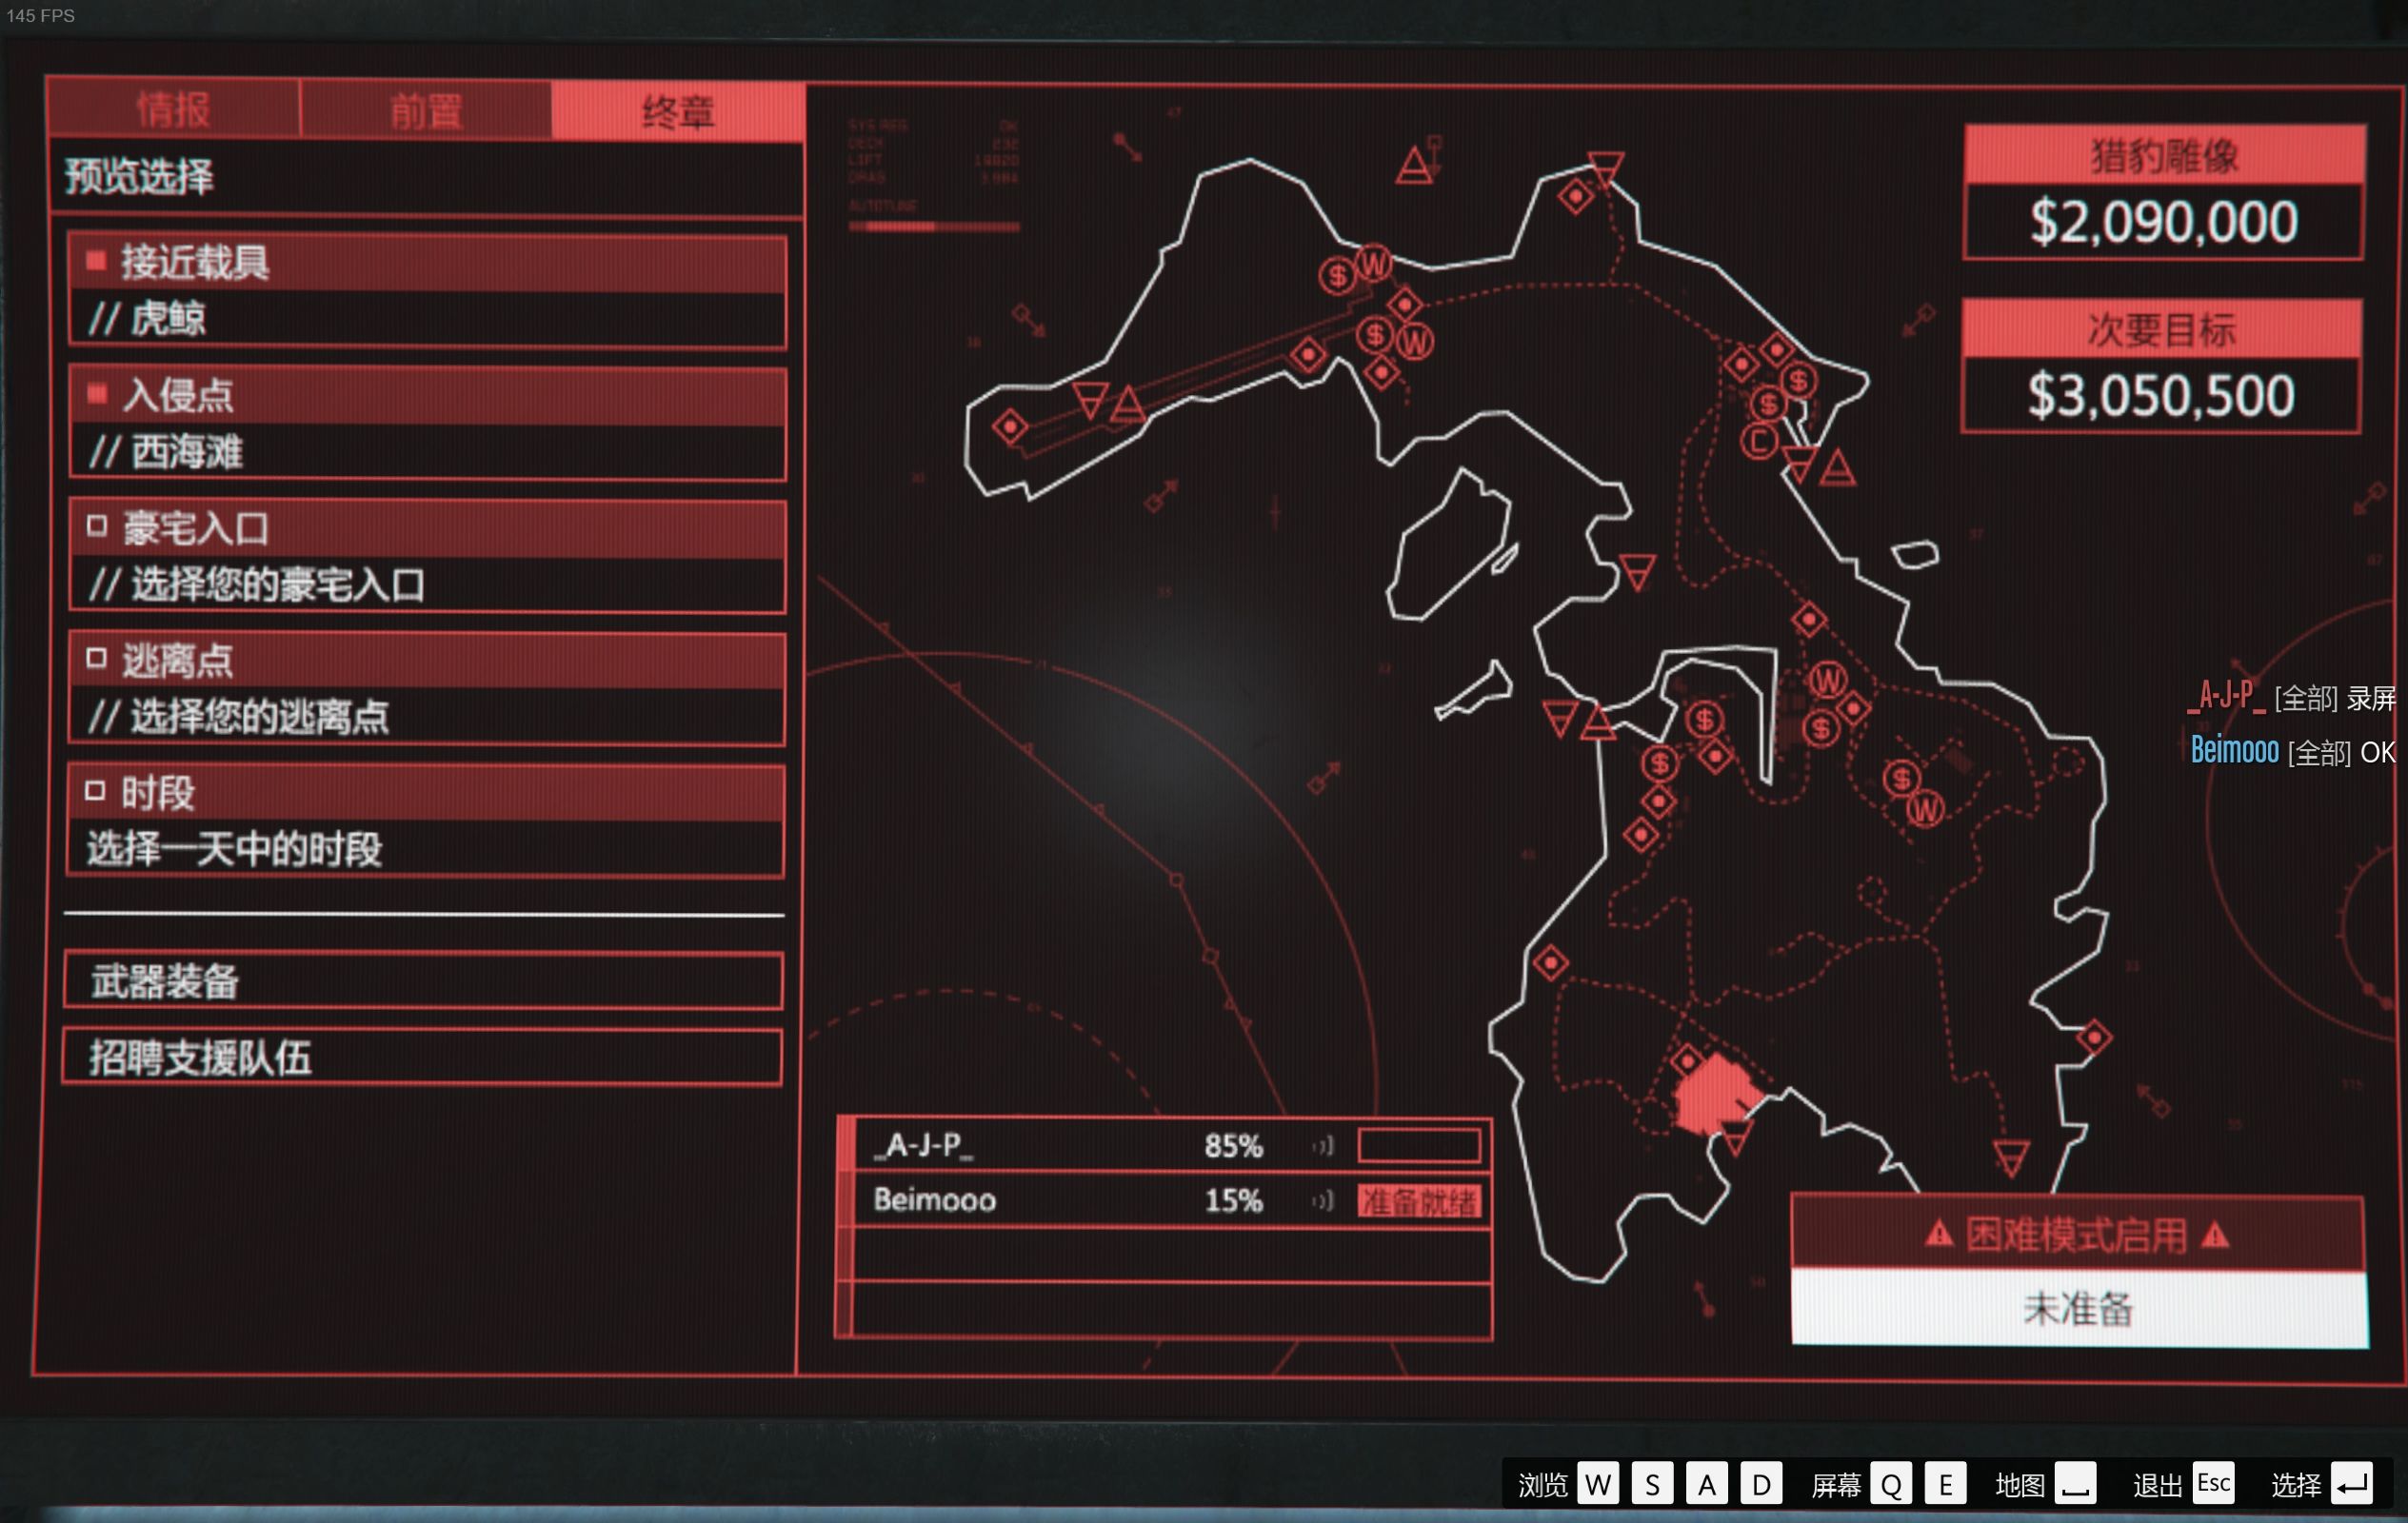Tick the empty 豪宅入口 checkbox square
2408x1523 pixels.
[97, 526]
